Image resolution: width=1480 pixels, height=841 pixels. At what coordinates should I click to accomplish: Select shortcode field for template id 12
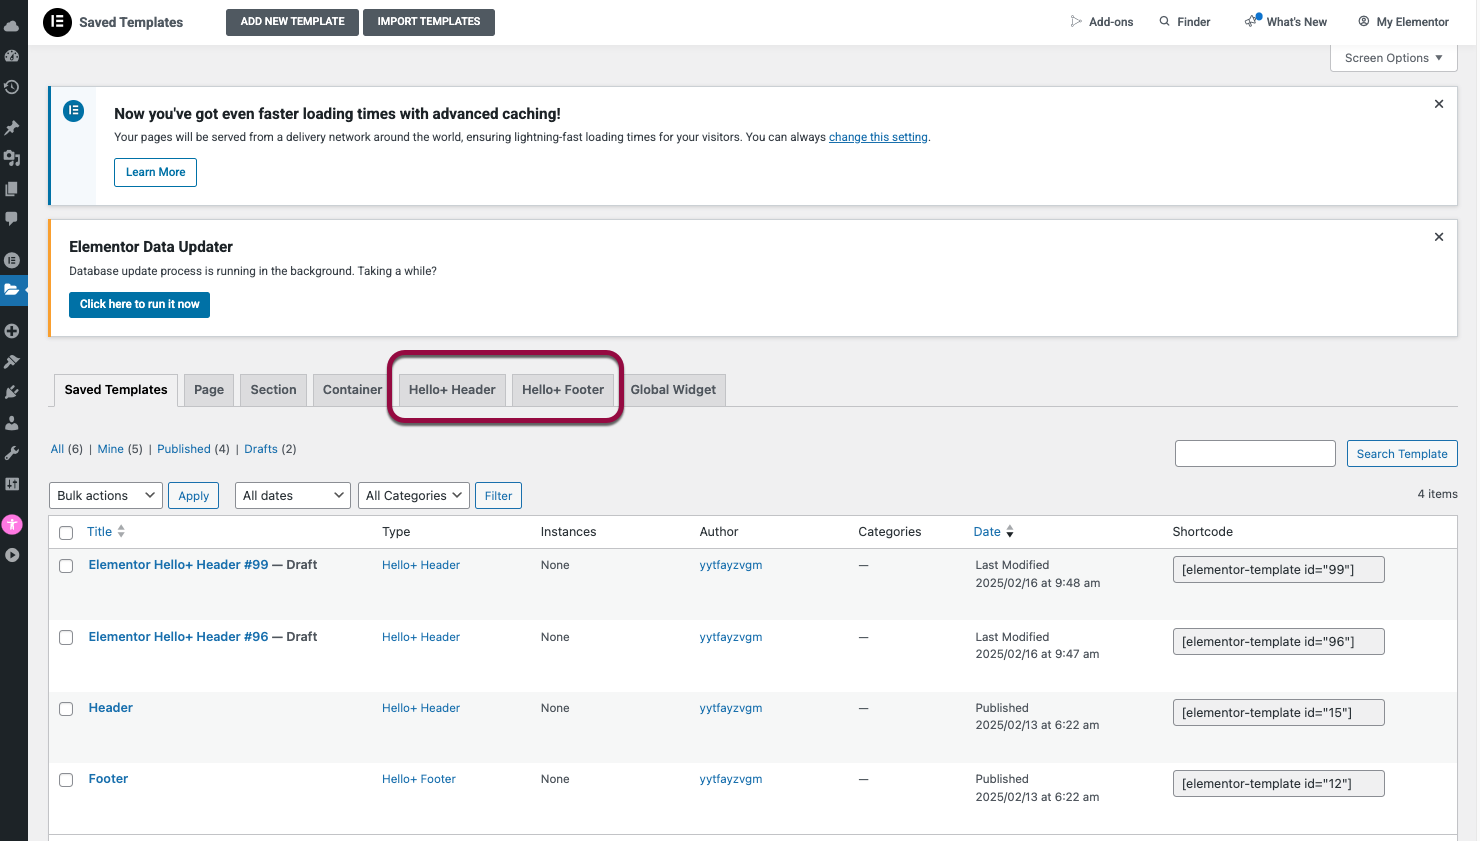[1278, 784]
